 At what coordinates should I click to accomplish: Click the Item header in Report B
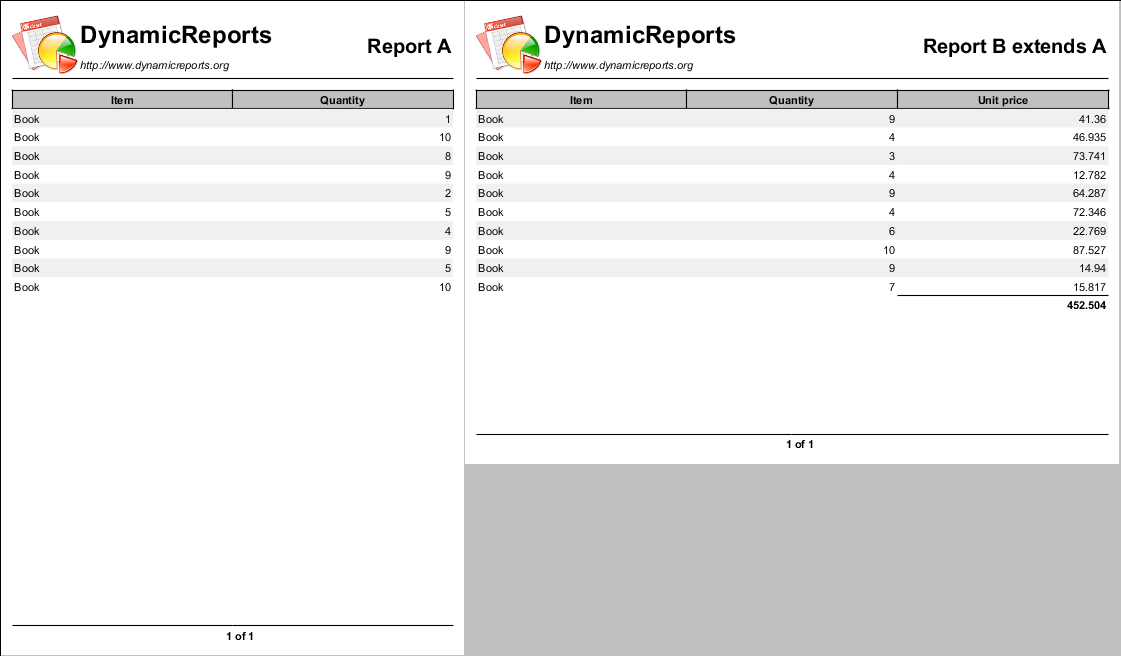click(581, 100)
